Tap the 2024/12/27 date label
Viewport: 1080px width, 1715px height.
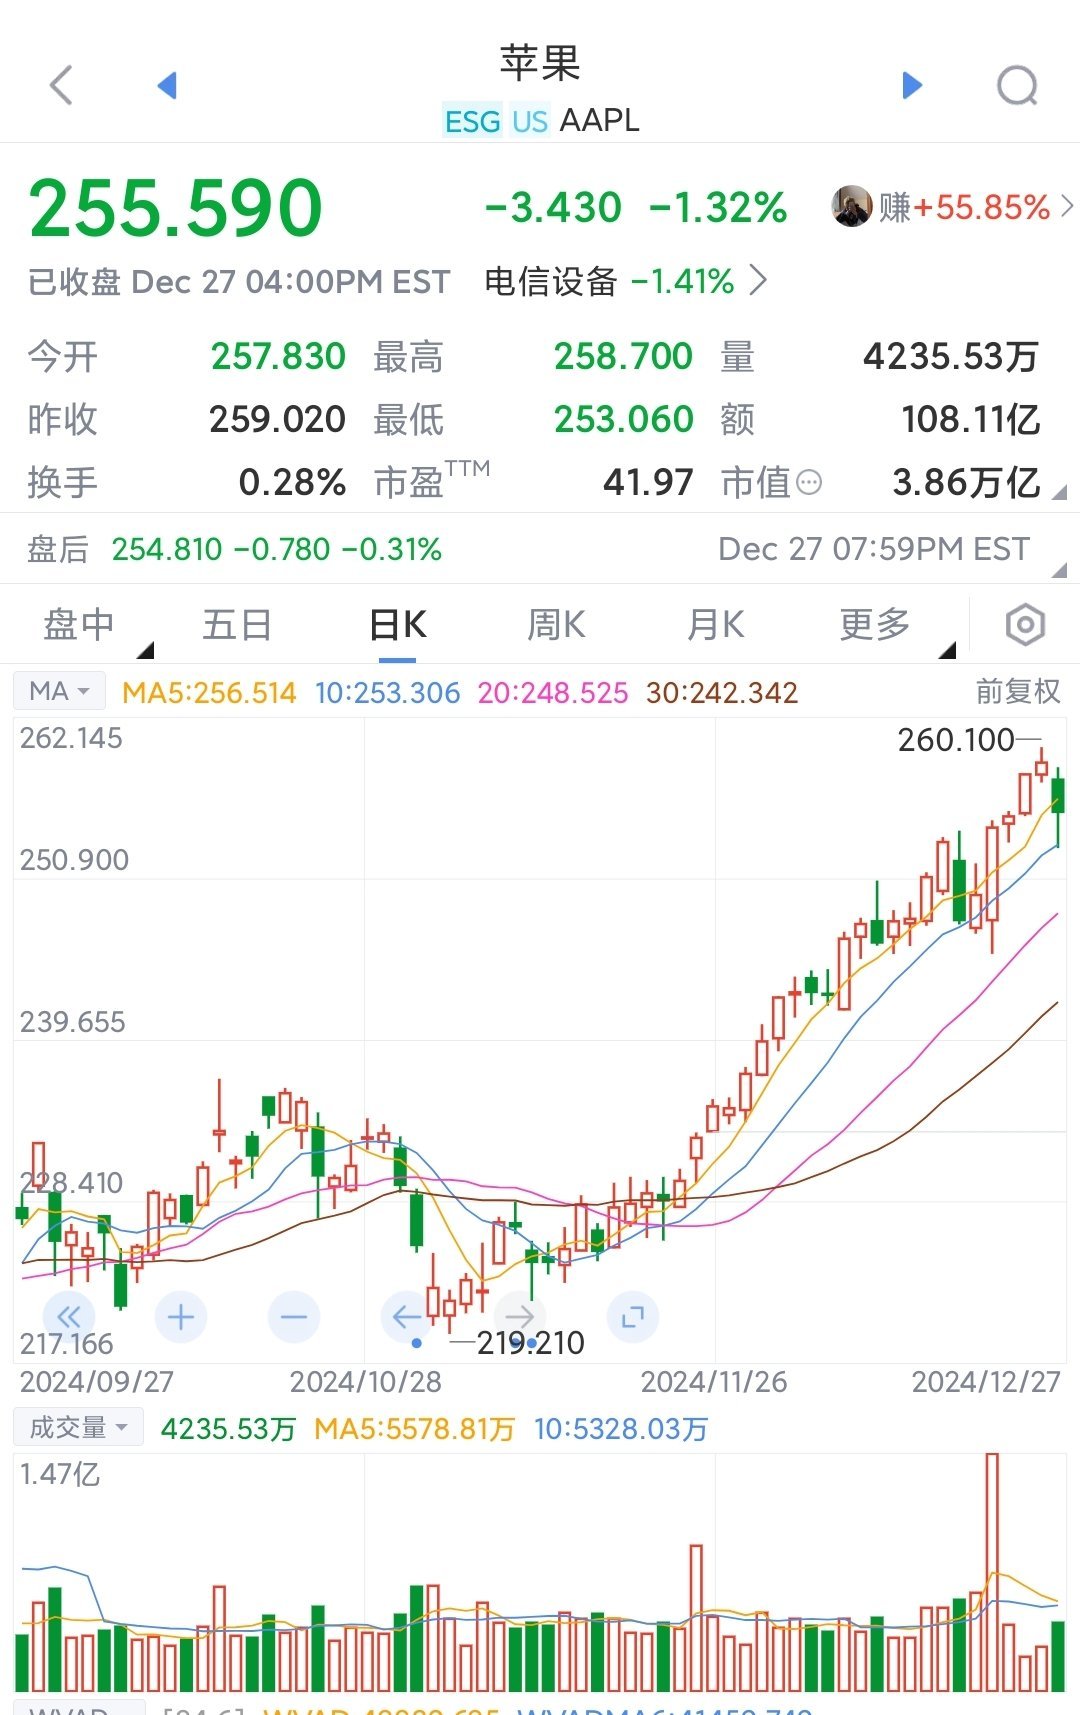(986, 1382)
